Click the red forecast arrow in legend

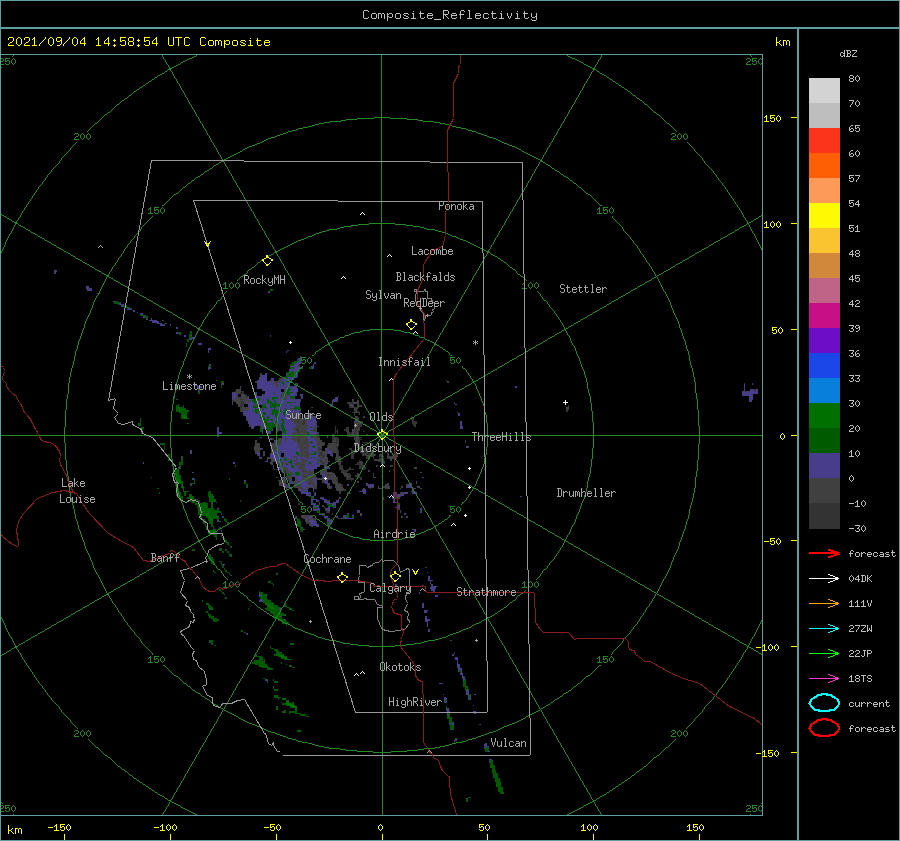(x=824, y=553)
